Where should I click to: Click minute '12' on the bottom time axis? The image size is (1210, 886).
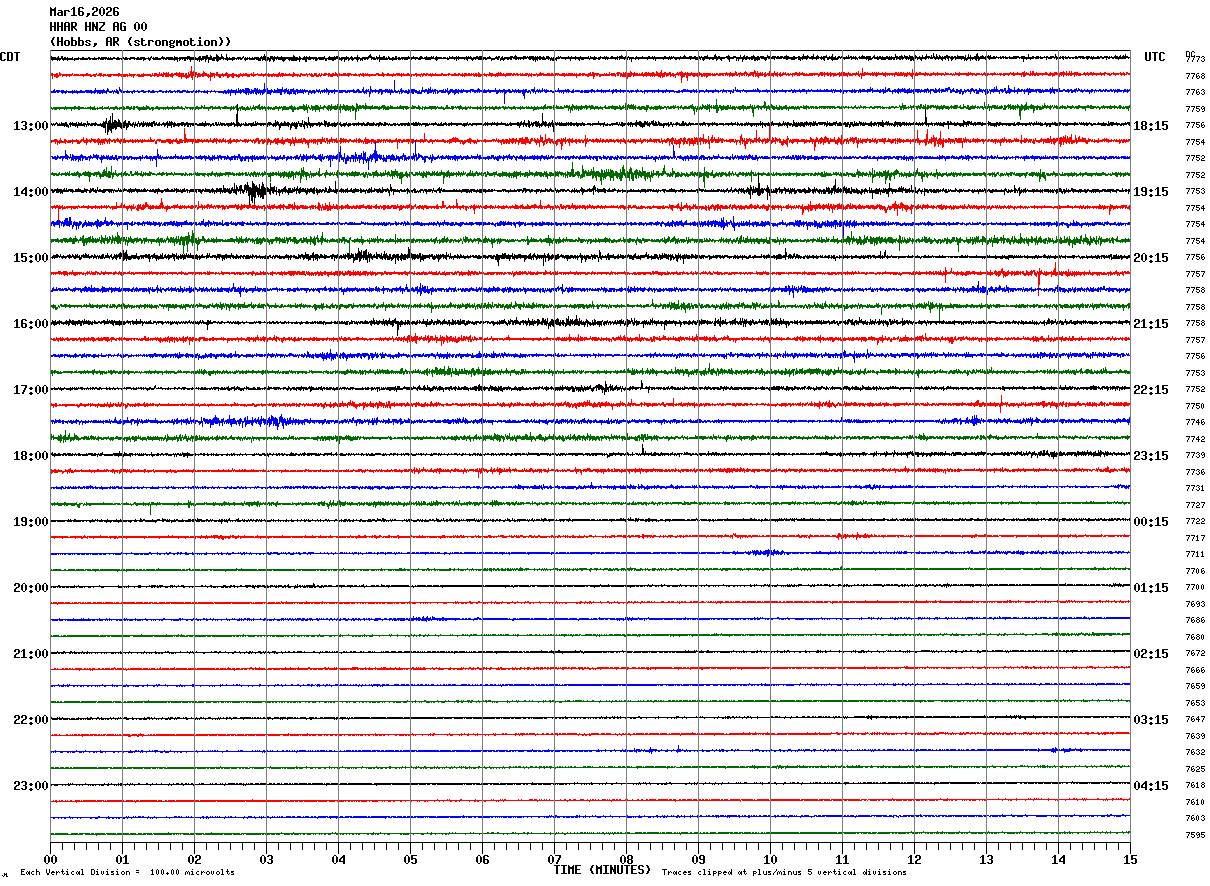click(914, 860)
